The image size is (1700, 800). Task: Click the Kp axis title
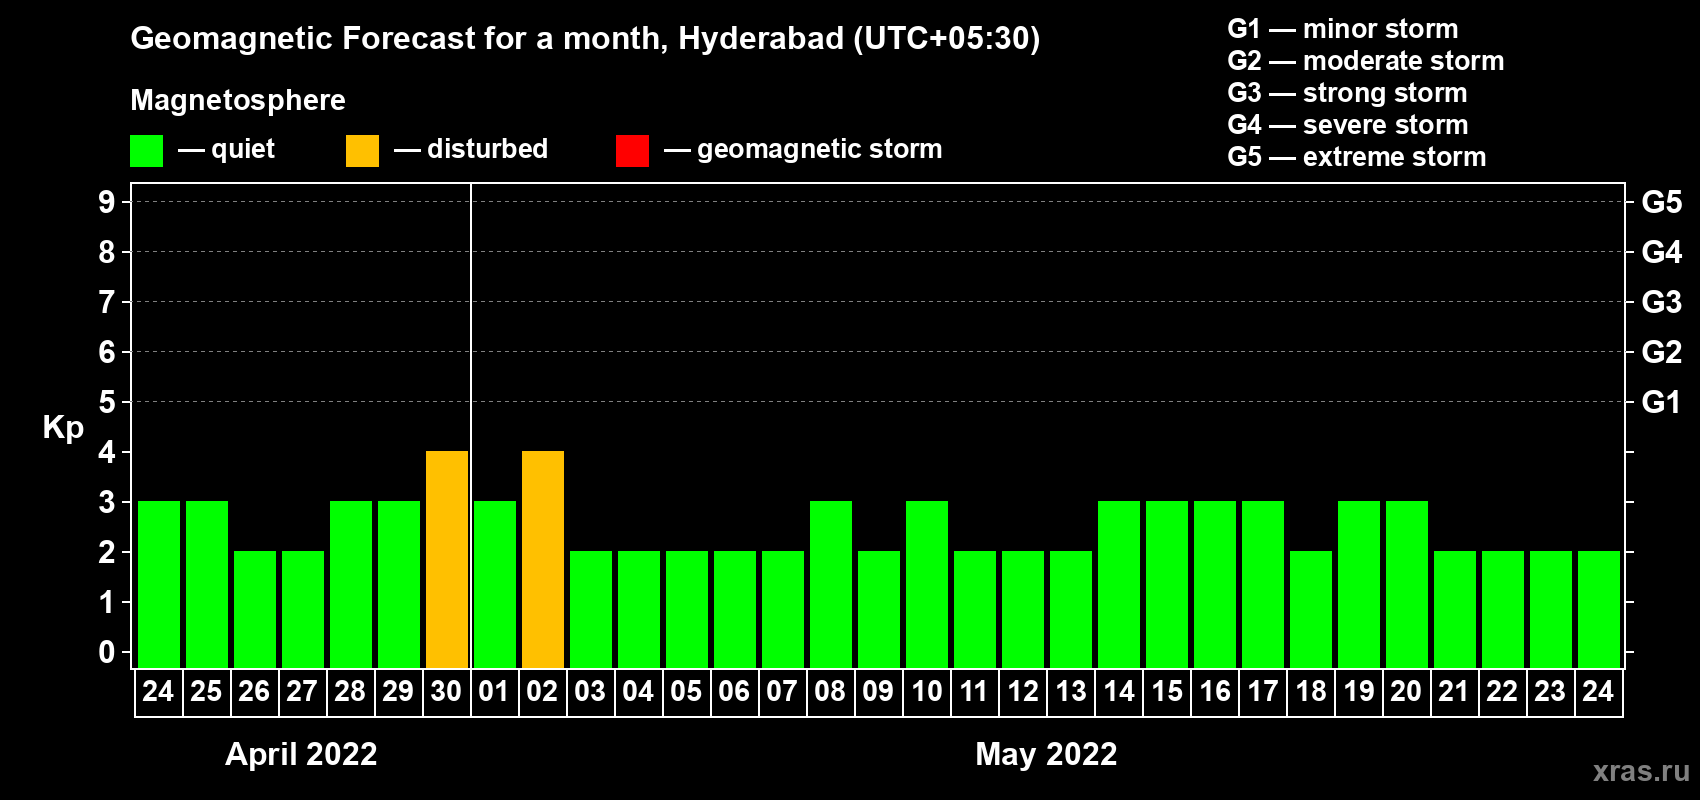coord(63,428)
